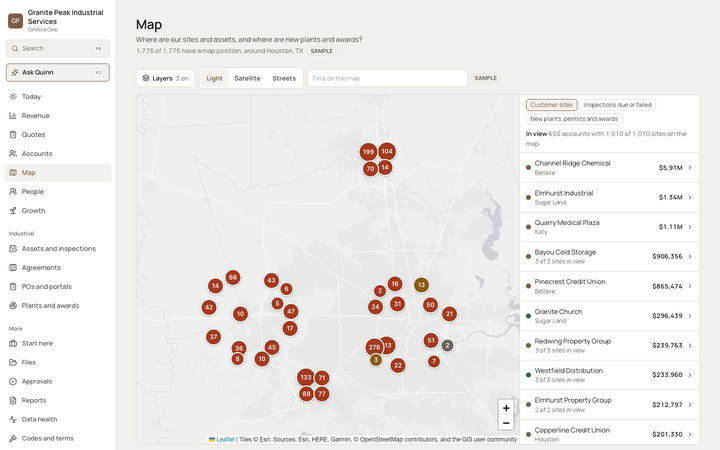Select Inspections due or failed chip
This screenshot has height=450, width=720.
point(618,105)
